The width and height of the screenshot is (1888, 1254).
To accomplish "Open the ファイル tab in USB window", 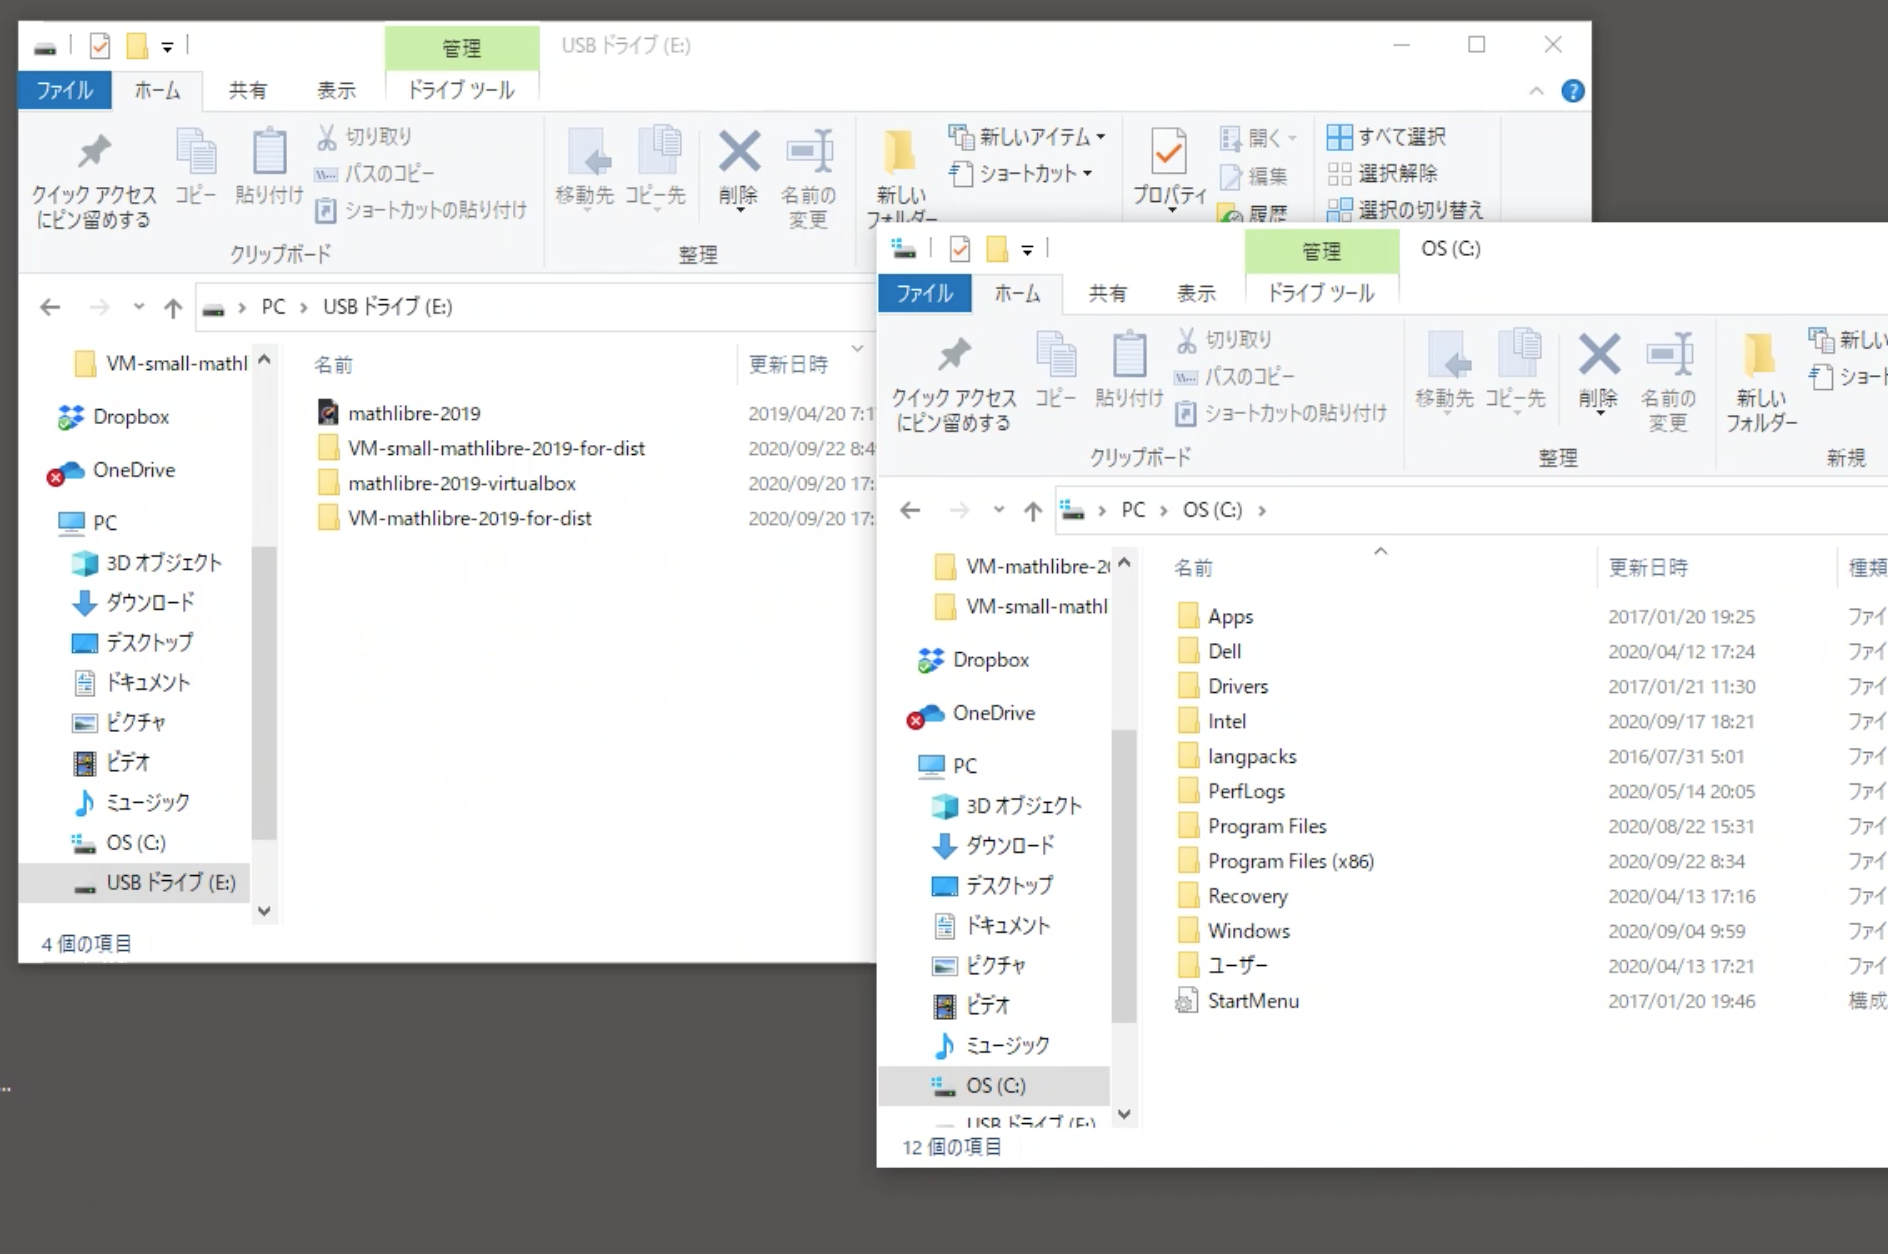I will click(65, 90).
